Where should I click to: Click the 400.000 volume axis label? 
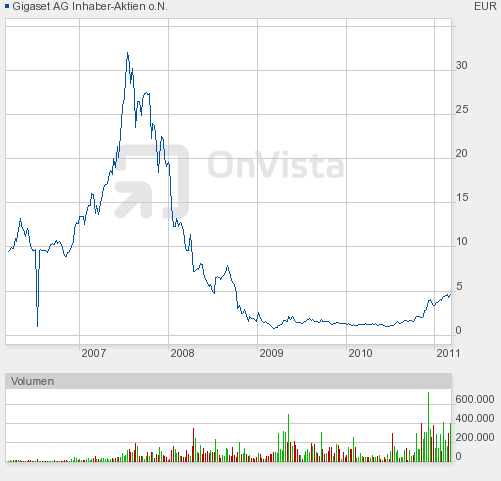[x=475, y=418]
